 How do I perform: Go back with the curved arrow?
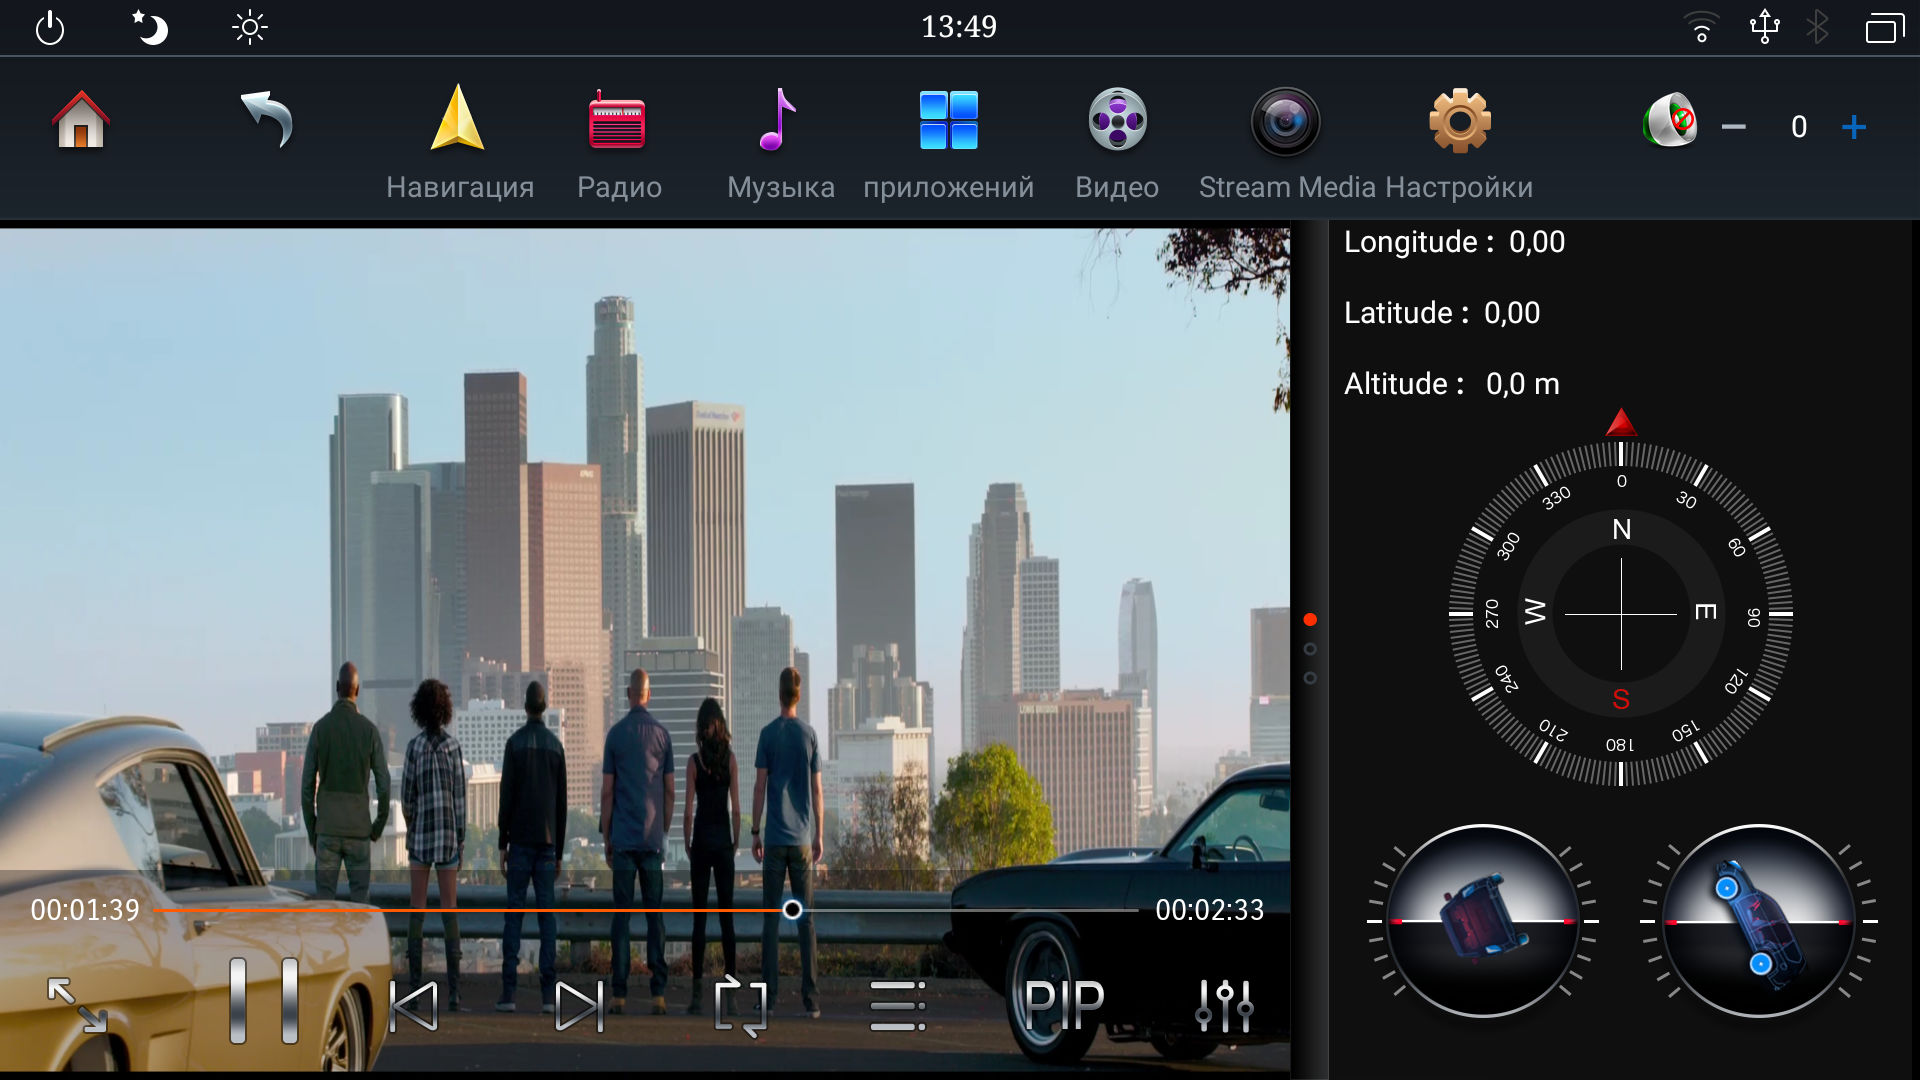pyautogui.click(x=267, y=119)
